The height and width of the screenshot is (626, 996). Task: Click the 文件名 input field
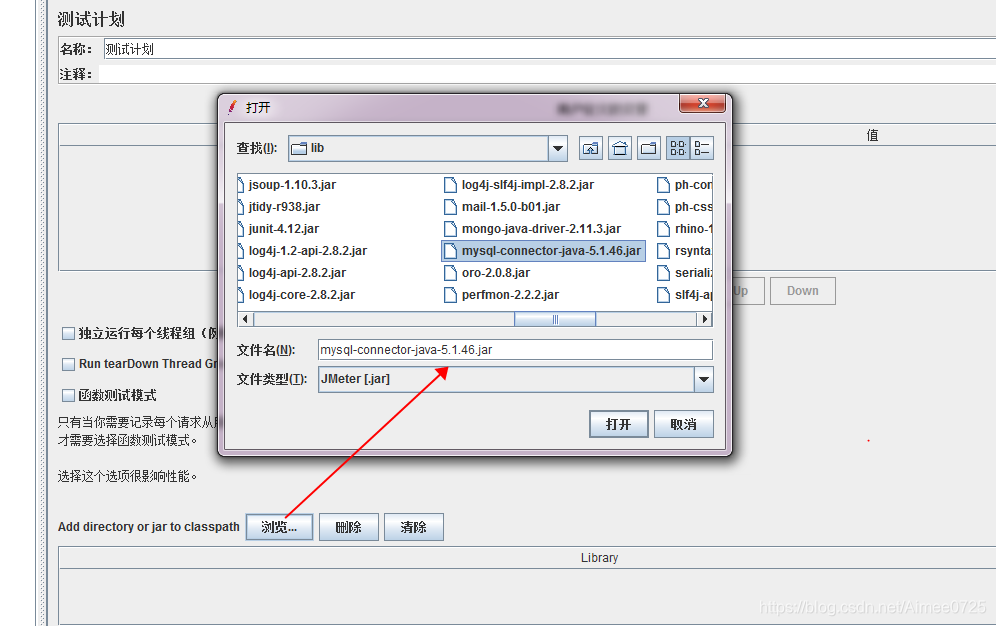[515, 350]
